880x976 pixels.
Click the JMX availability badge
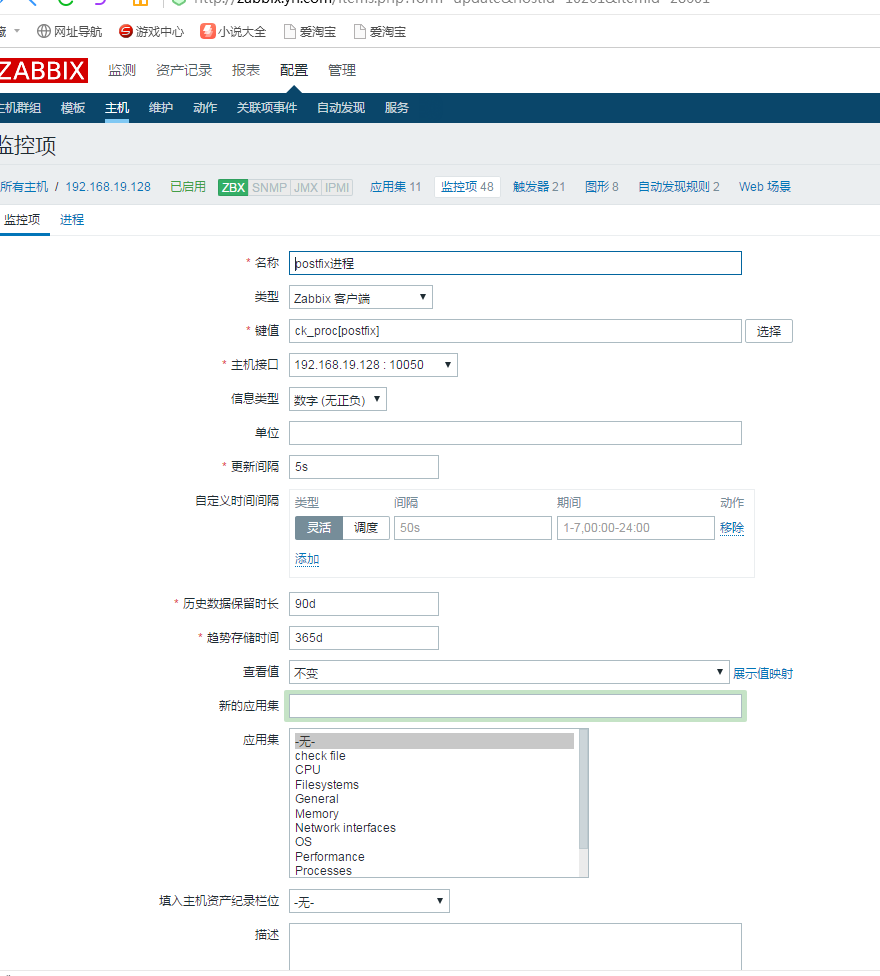(x=306, y=187)
